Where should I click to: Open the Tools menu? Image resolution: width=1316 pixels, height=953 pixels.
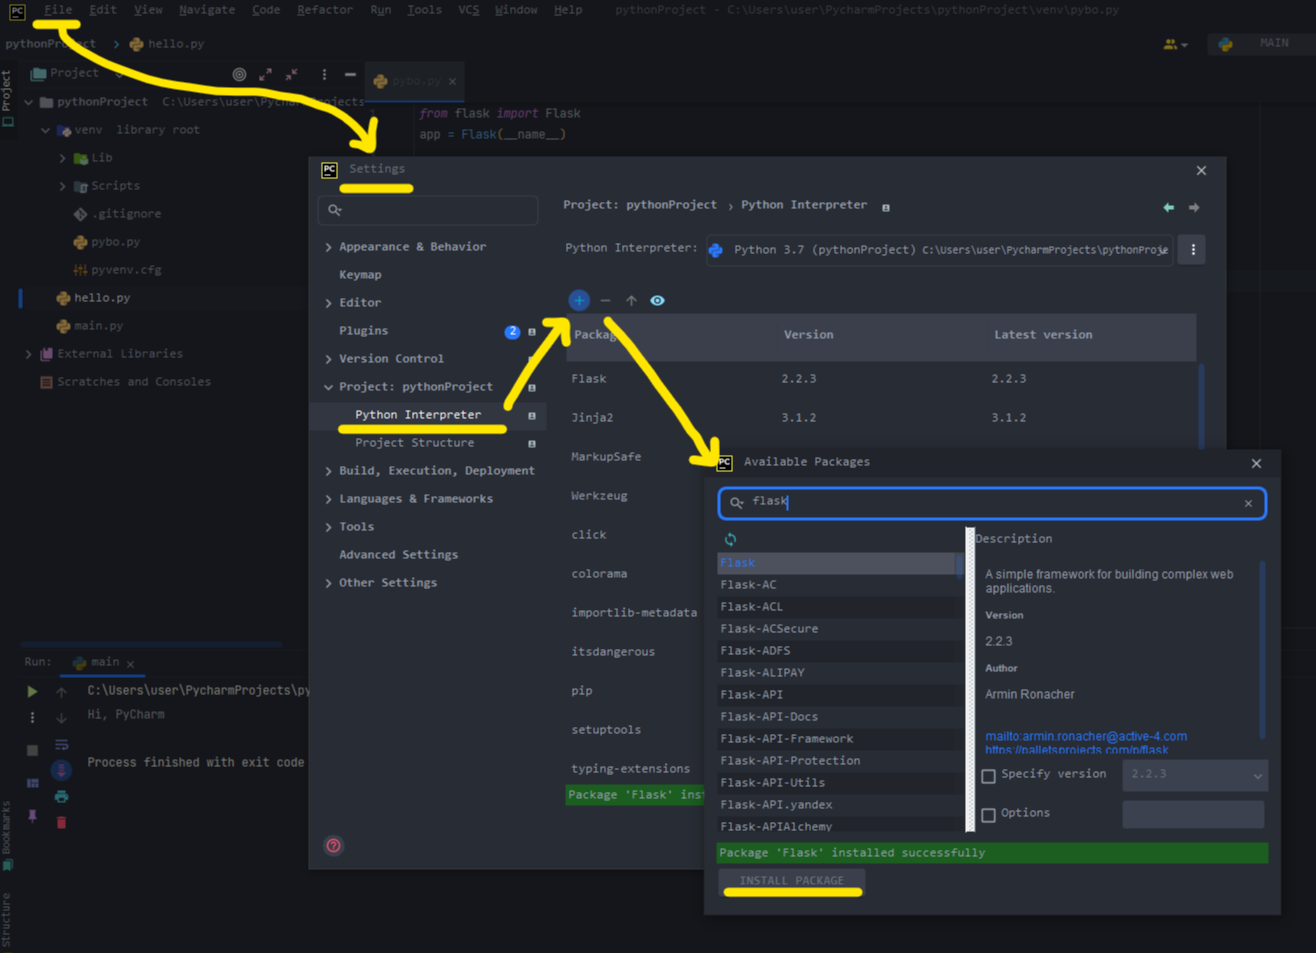coord(424,10)
